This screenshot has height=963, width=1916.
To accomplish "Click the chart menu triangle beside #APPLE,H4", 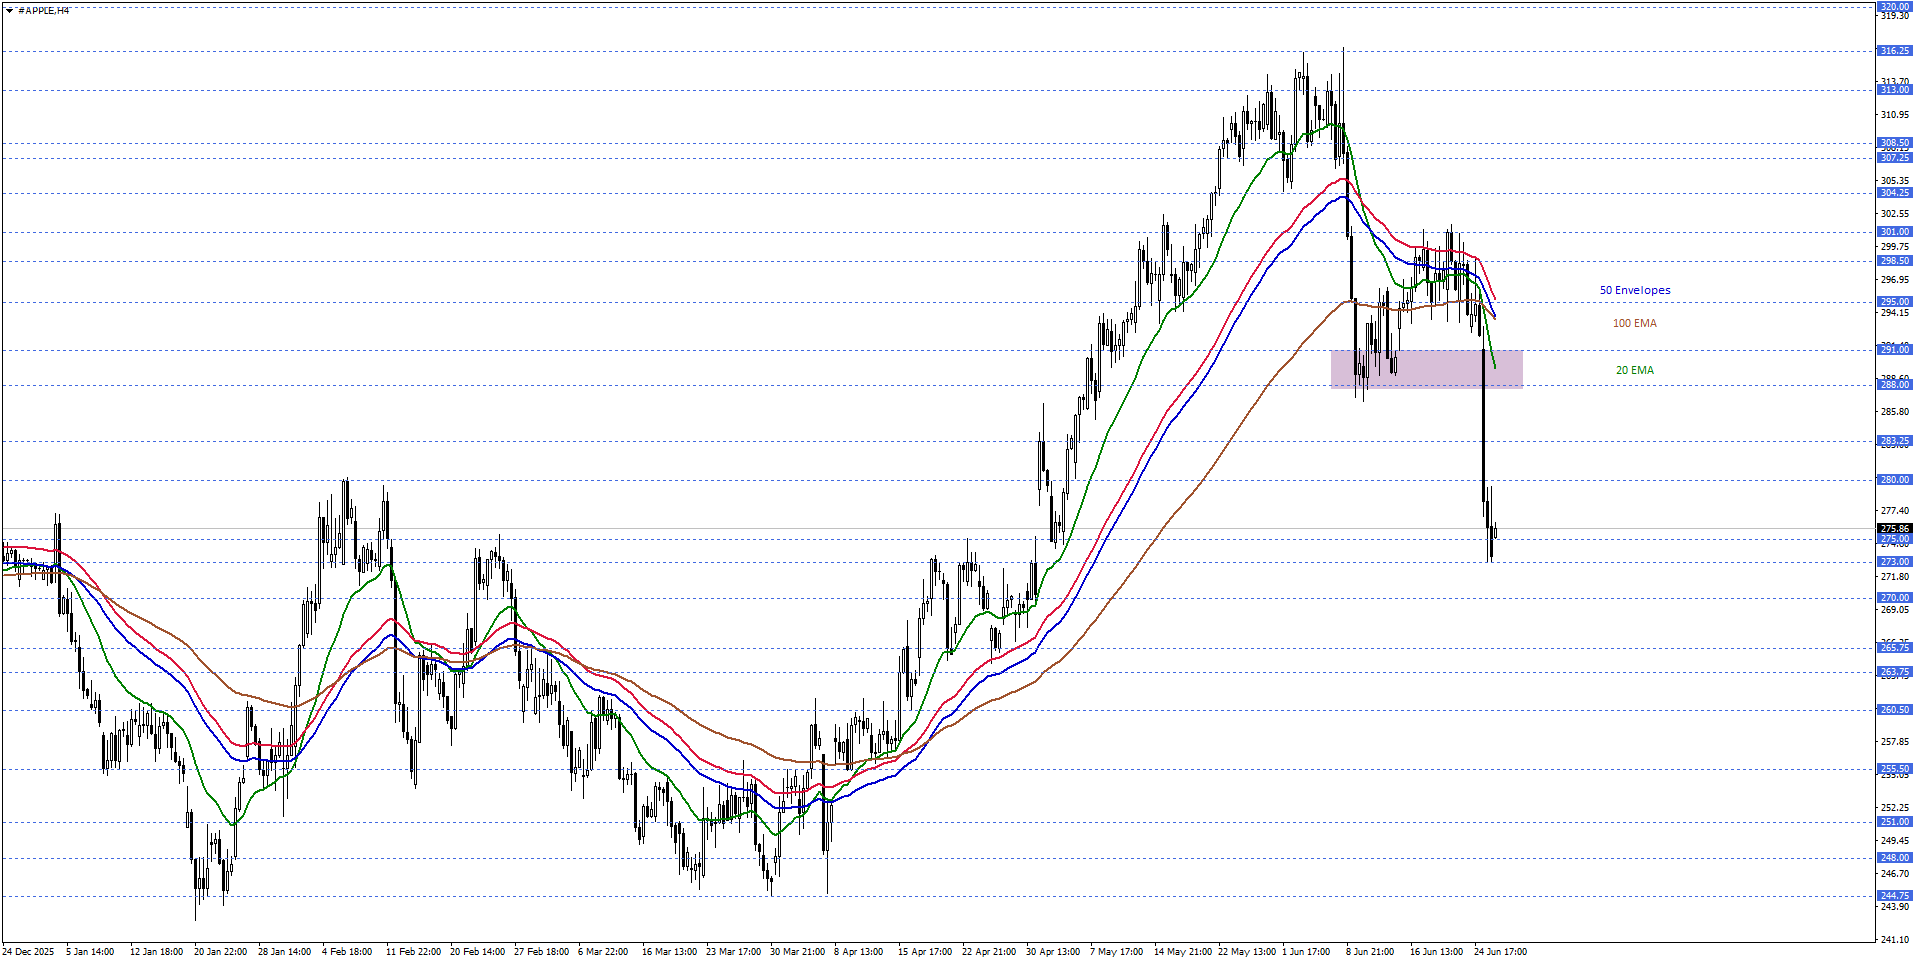I will [x=9, y=11].
